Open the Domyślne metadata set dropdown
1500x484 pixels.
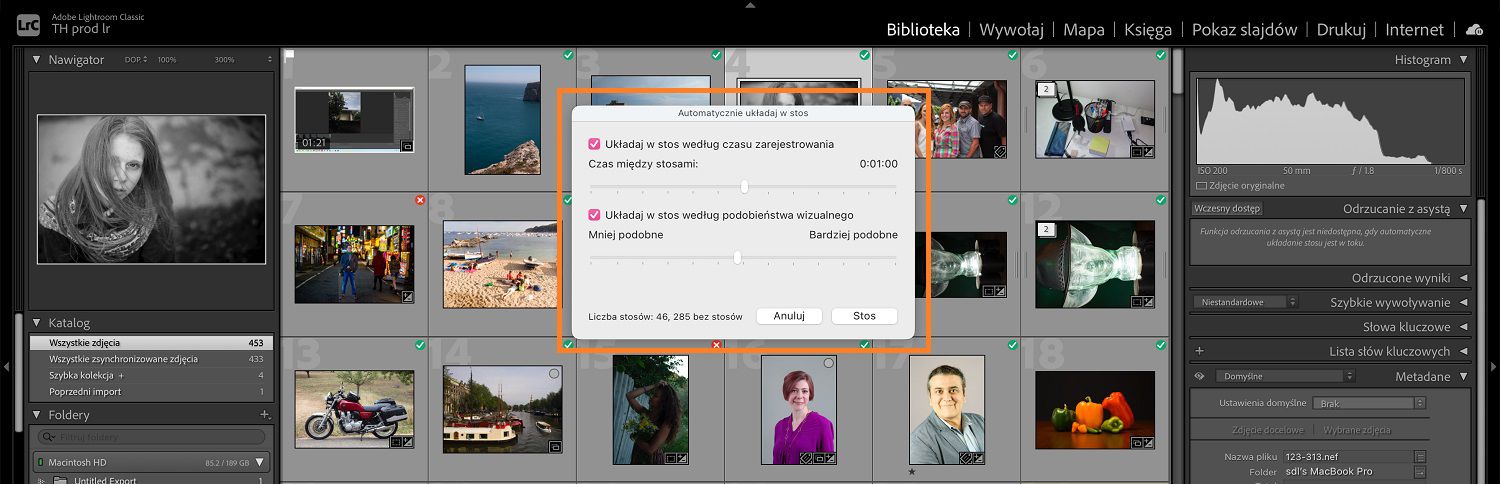point(1286,377)
